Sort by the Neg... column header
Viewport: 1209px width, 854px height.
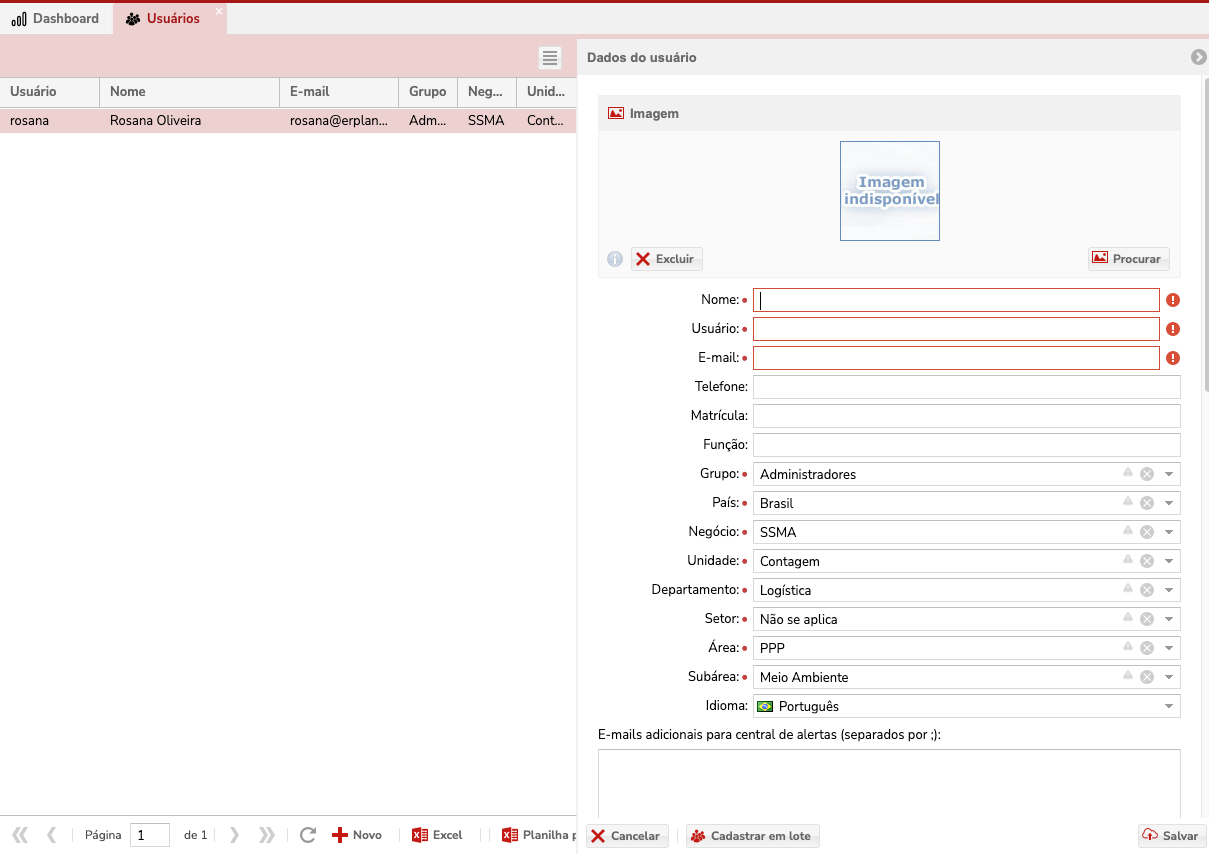(x=487, y=92)
